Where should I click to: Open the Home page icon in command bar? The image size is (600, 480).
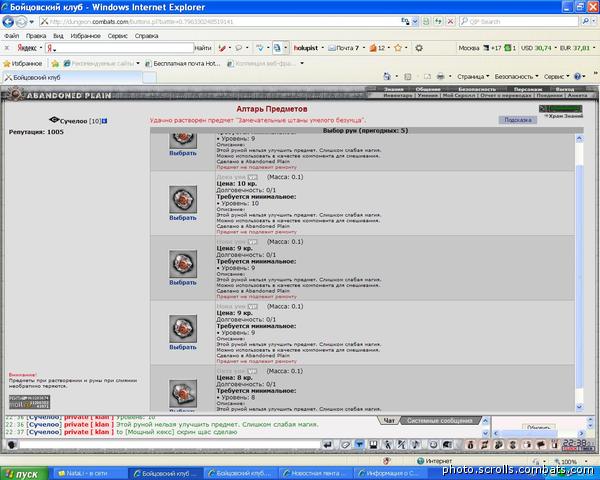(387, 77)
